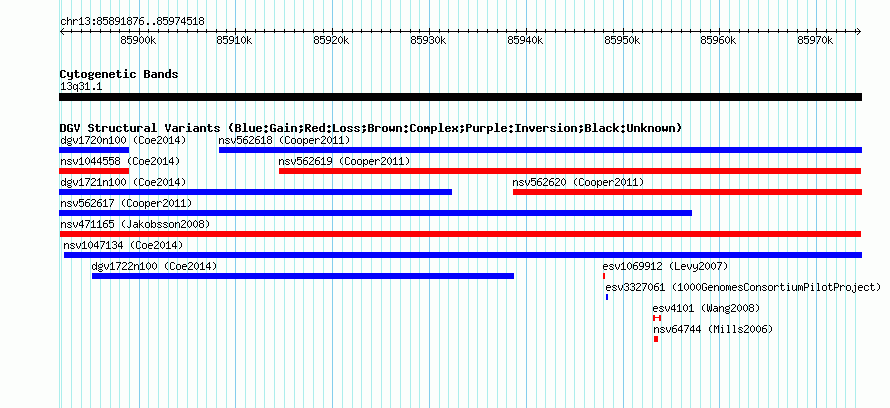Select the blue dgv1722n100 gain bar
This screenshot has height=408, width=890.
(x=303, y=276)
